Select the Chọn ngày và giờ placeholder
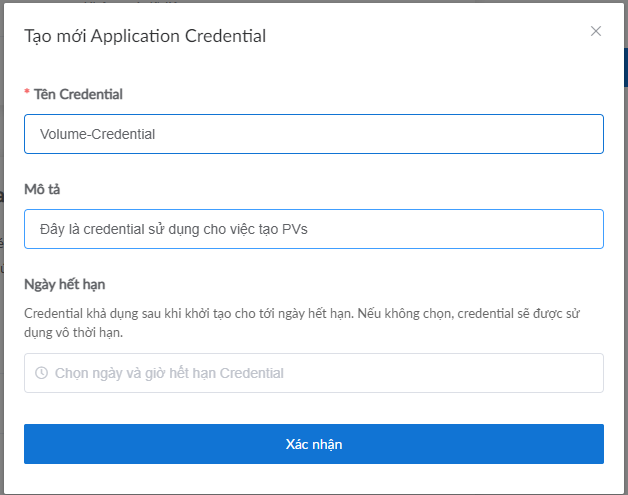Image resolution: width=628 pixels, height=495 pixels. (169, 373)
